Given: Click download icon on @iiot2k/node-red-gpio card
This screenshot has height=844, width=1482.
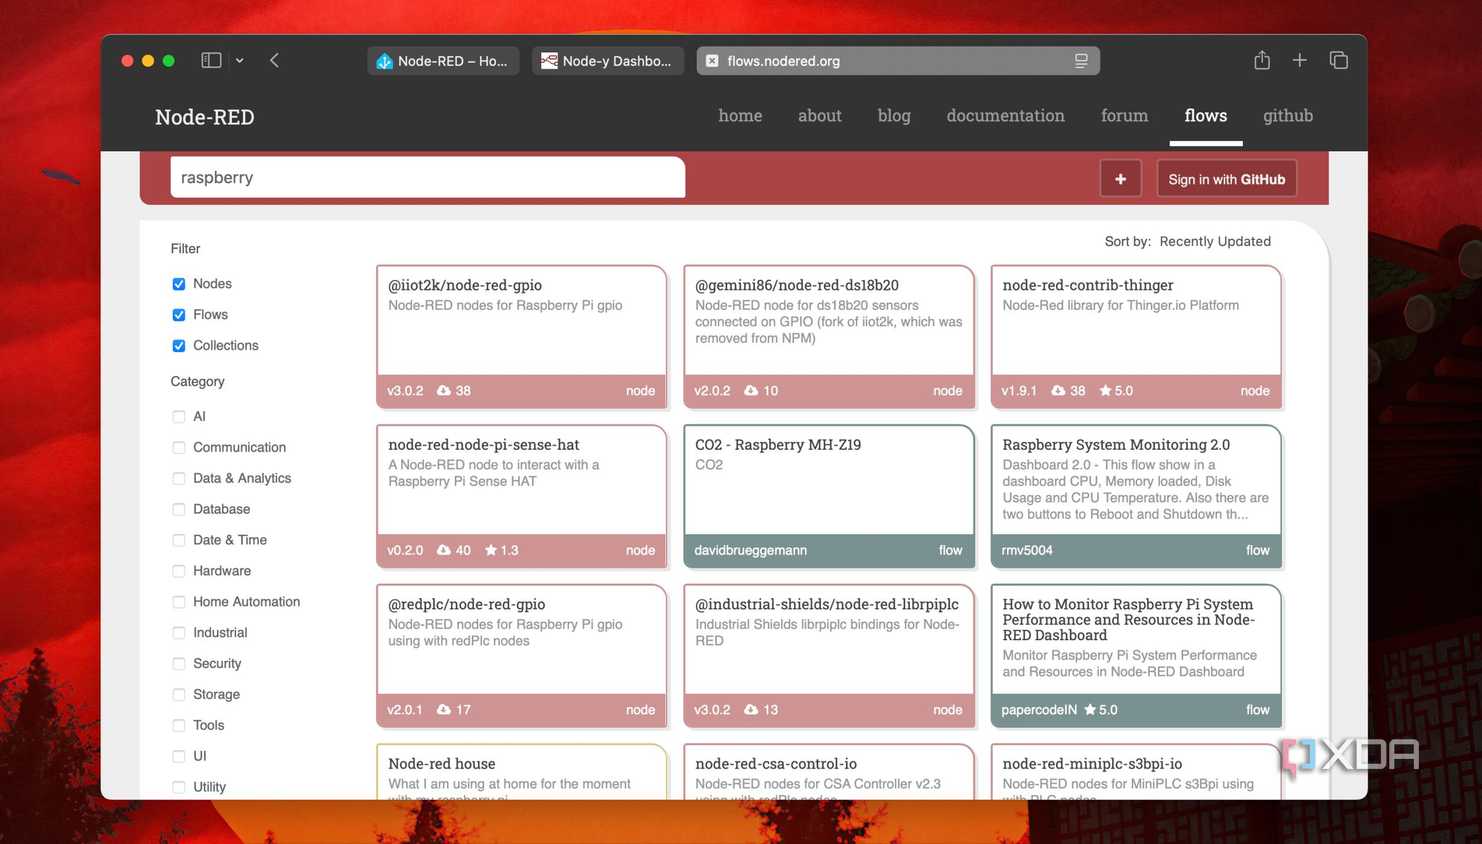Looking at the screenshot, I should [x=444, y=391].
